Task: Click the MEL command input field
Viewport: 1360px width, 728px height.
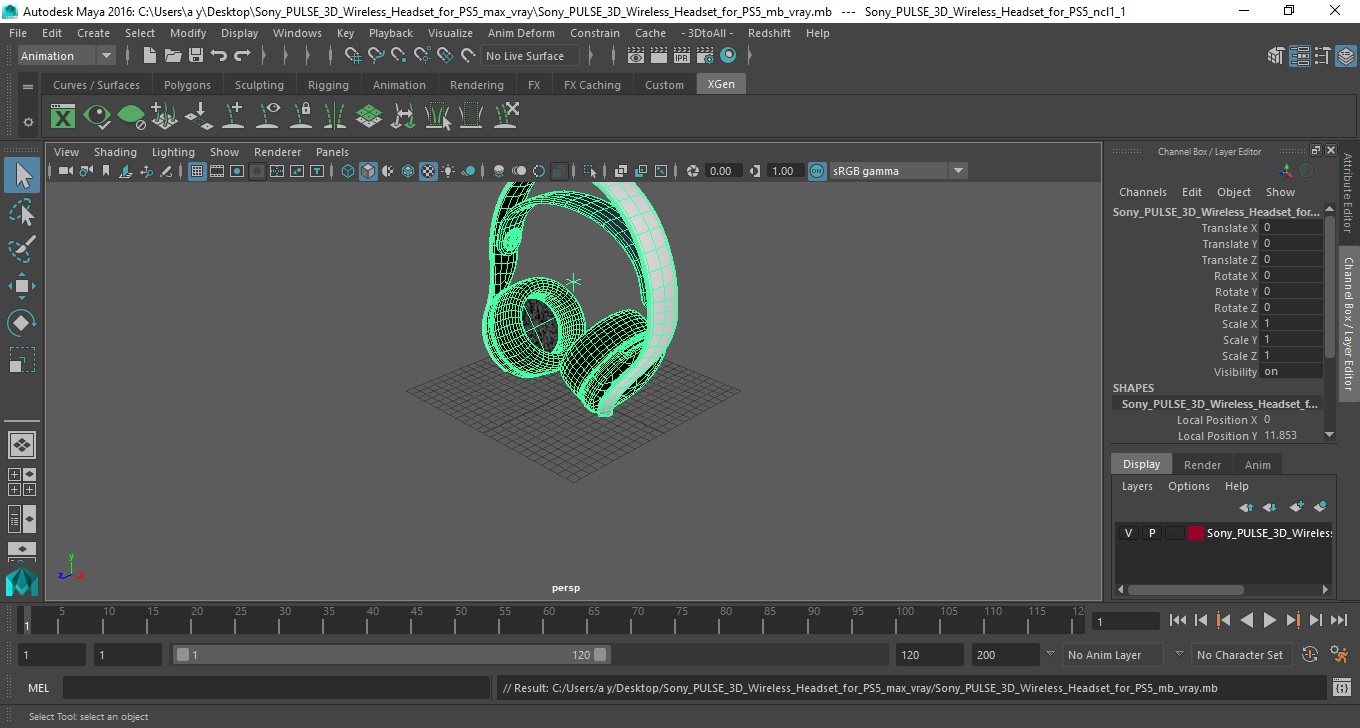Action: 276,688
